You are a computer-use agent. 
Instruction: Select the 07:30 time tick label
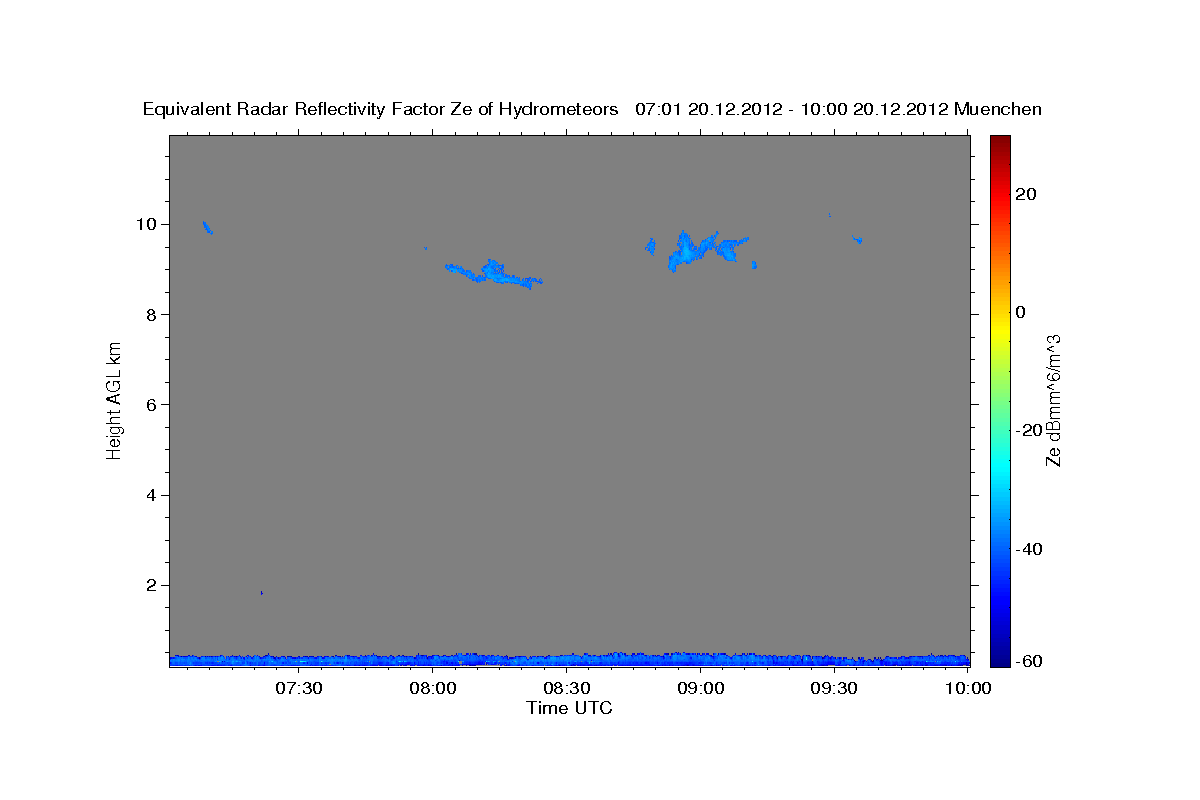(x=299, y=689)
